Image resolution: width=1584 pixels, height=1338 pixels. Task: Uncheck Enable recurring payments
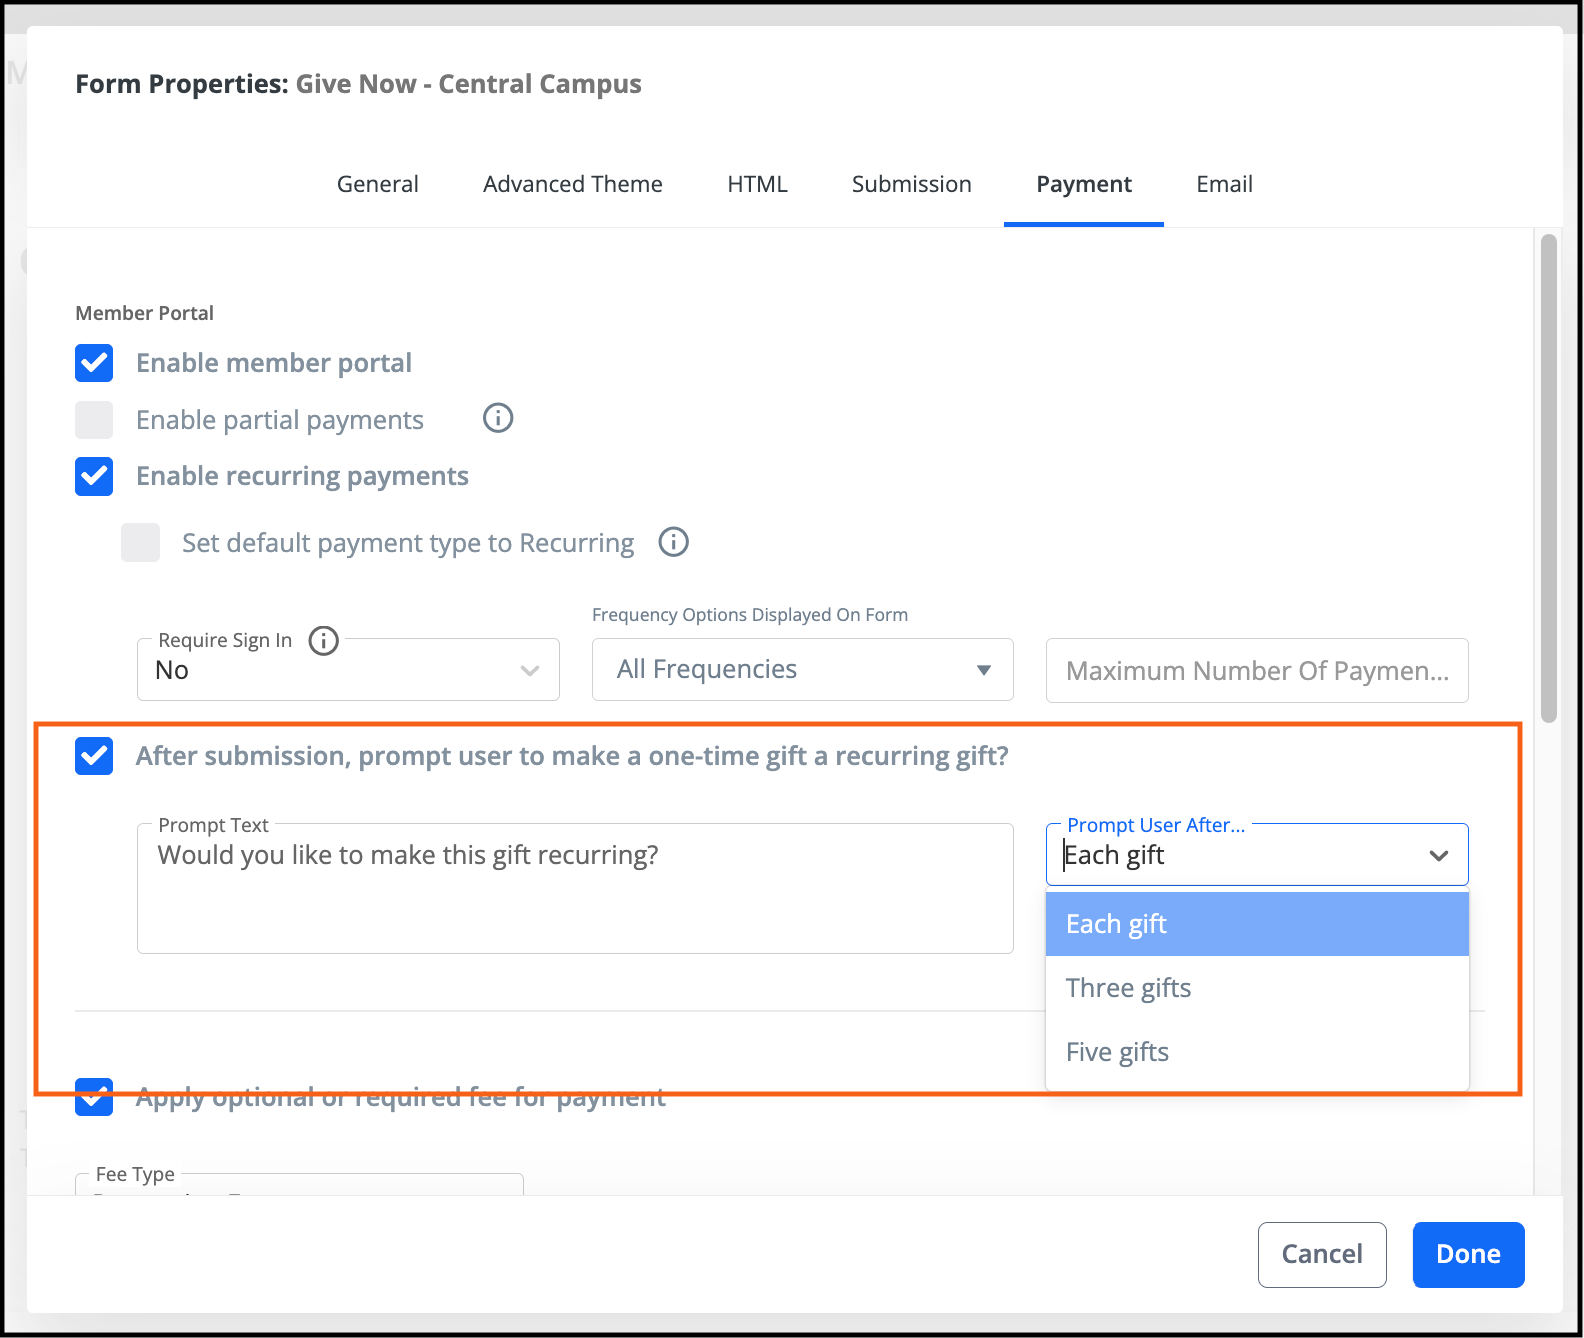[94, 476]
